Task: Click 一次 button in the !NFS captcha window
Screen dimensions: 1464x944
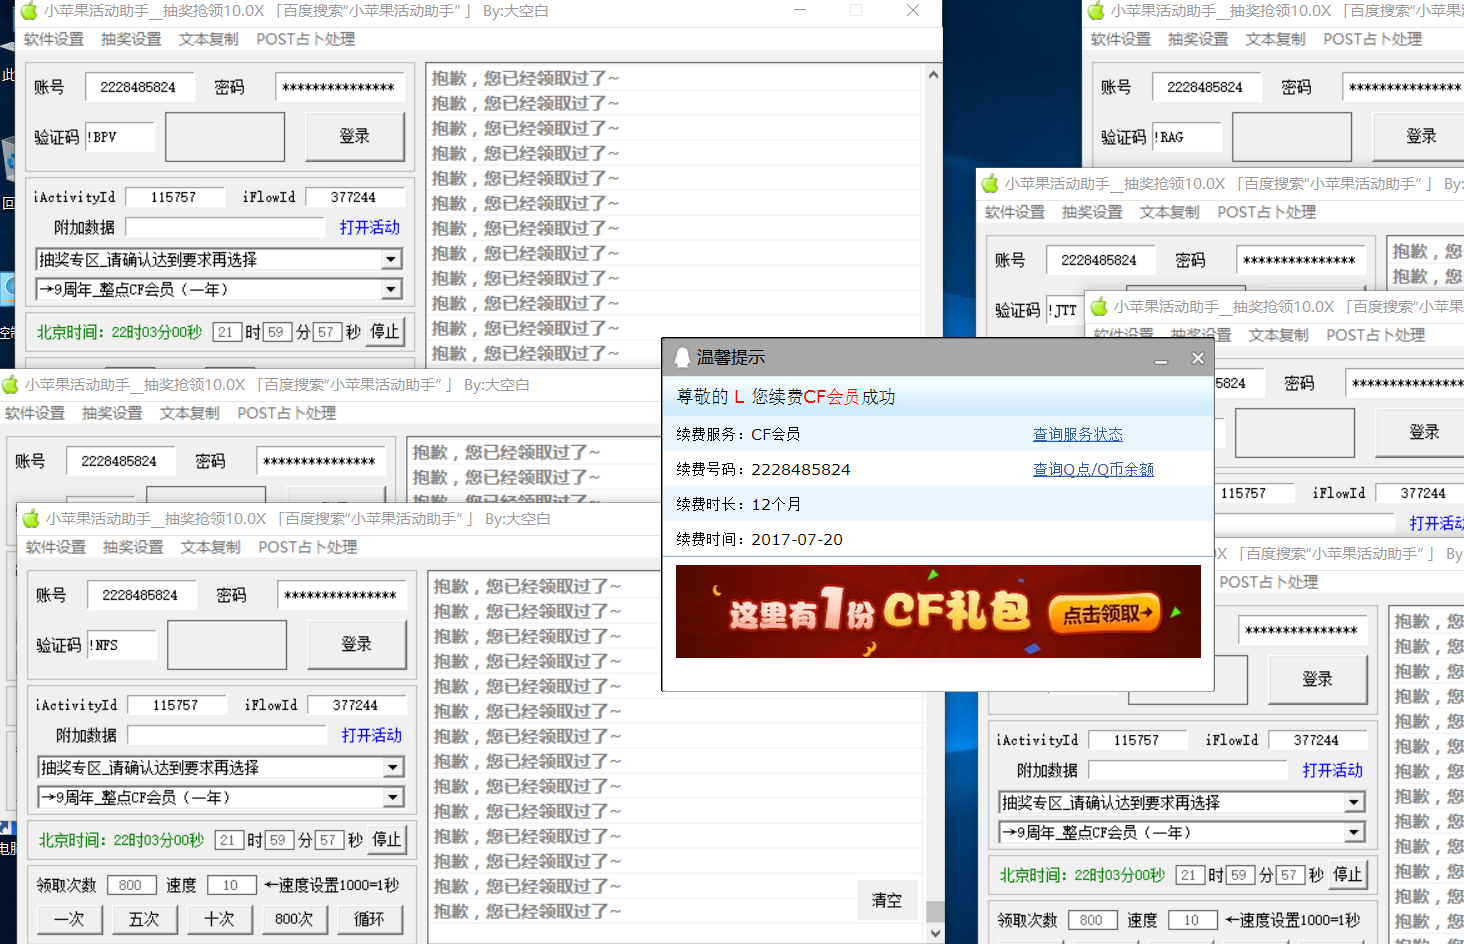Action: (69, 918)
